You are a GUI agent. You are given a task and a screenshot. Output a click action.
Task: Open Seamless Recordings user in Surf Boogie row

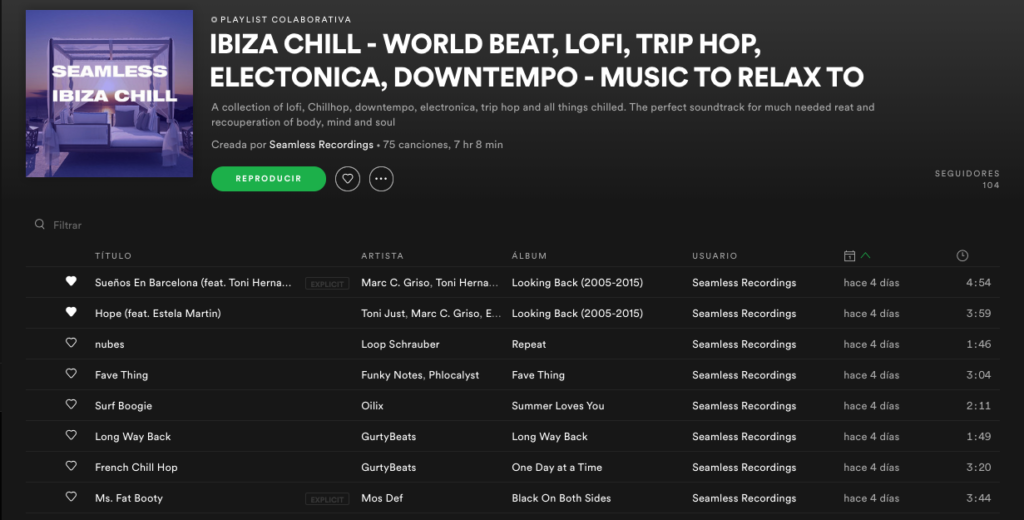(744, 406)
